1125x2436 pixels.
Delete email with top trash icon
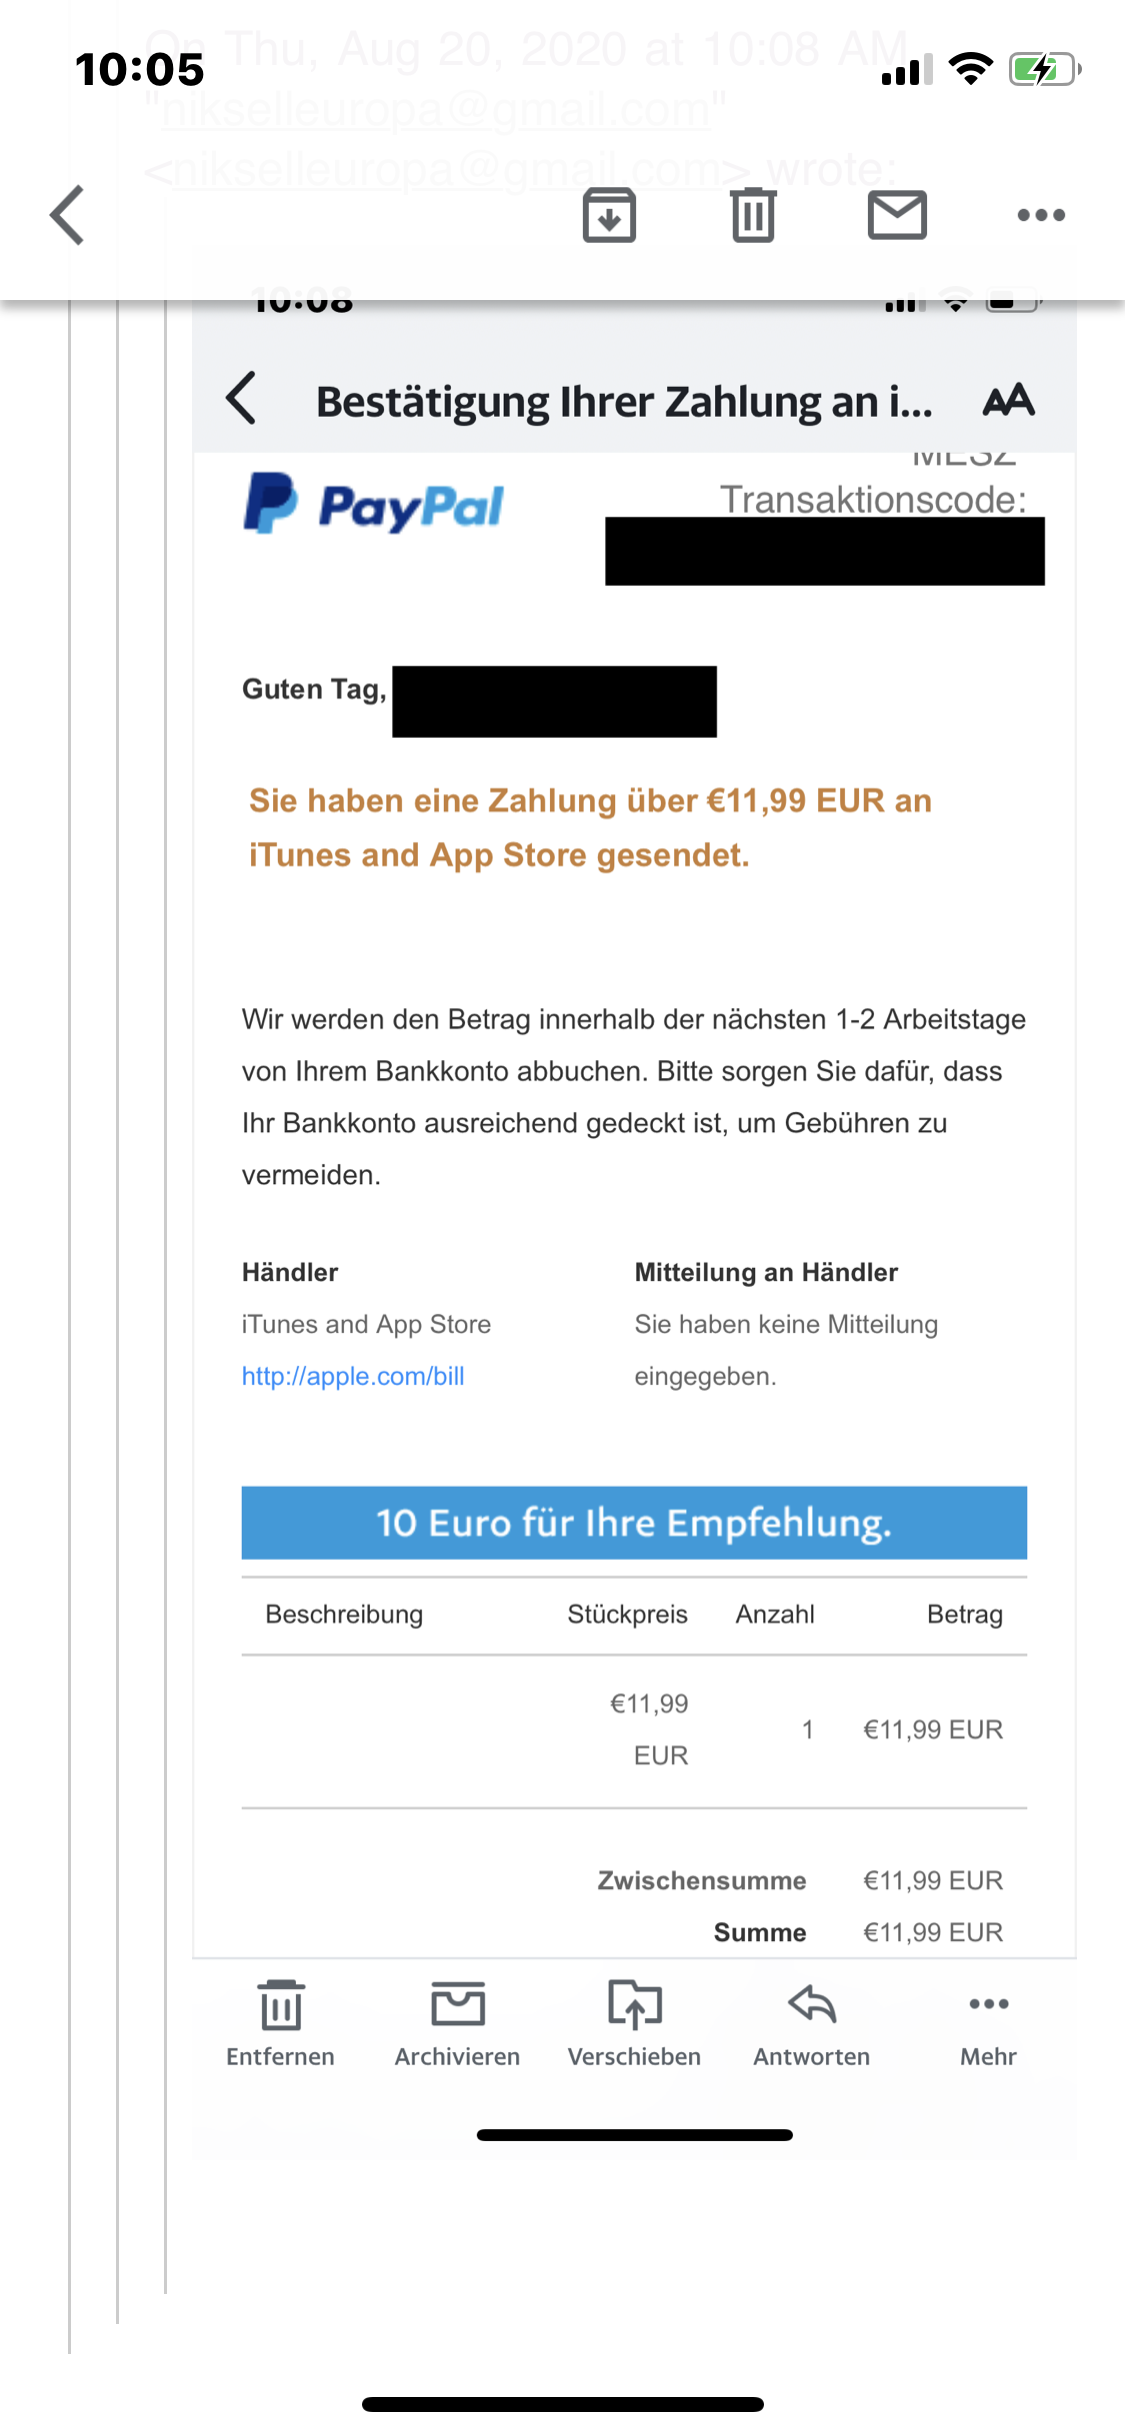[x=753, y=215]
